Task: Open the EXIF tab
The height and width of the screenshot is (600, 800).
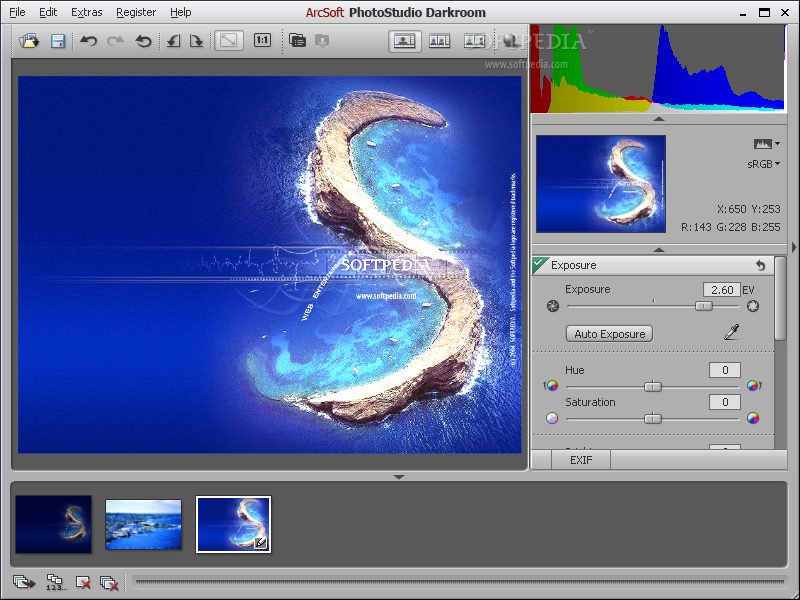Action: [x=581, y=460]
